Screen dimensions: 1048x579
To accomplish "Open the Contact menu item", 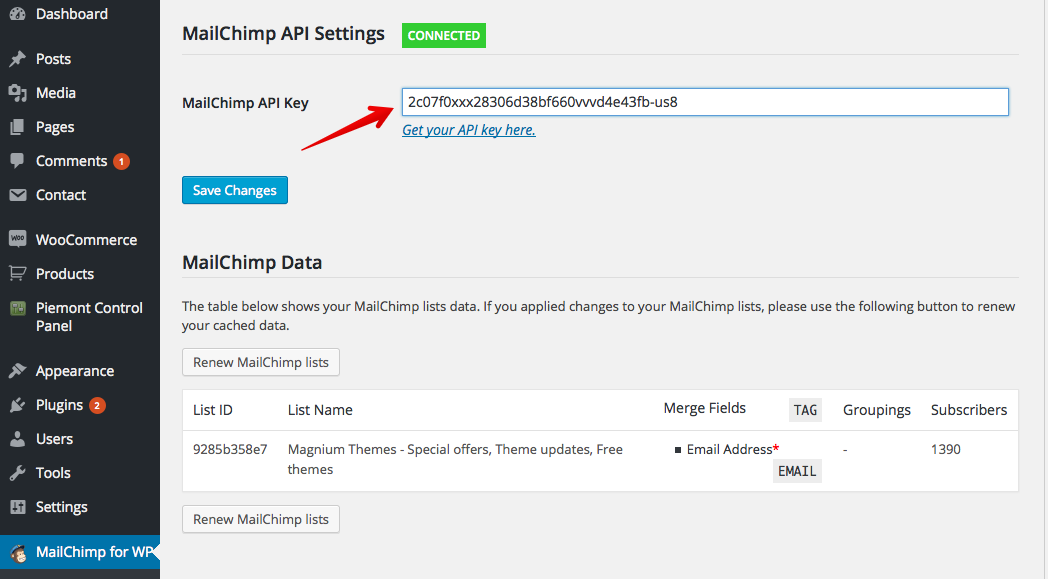I will click(x=61, y=195).
